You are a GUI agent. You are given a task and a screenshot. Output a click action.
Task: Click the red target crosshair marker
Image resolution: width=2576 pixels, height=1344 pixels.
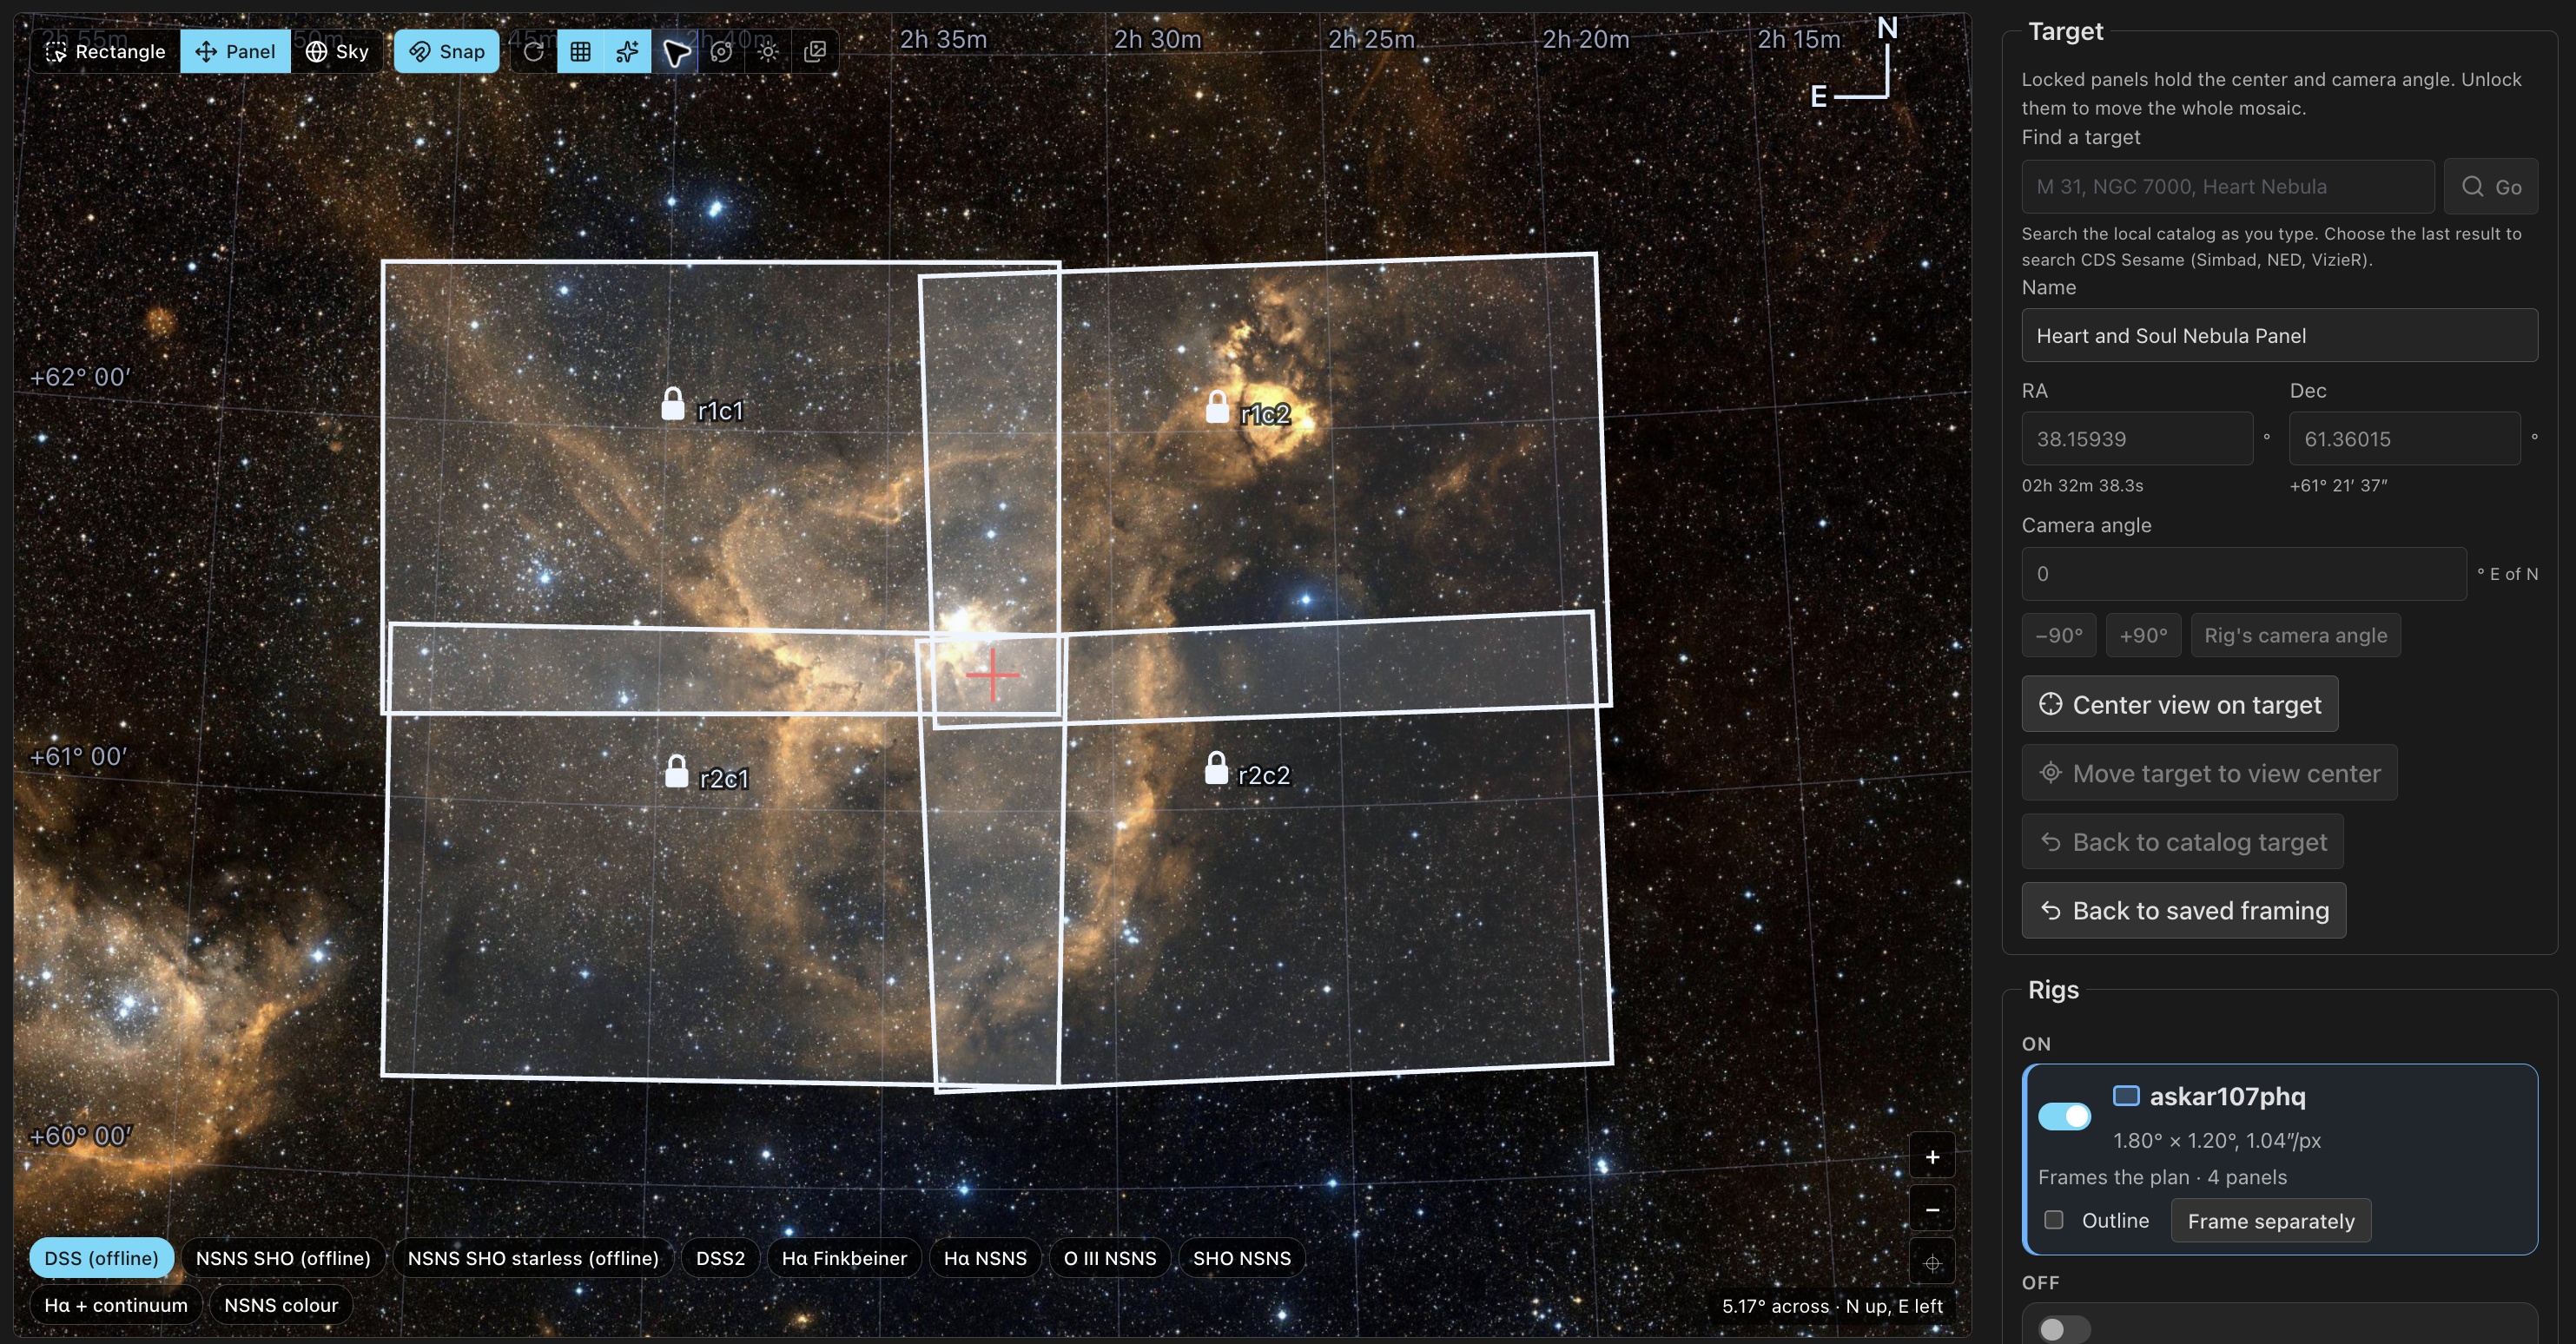tap(992, 674)
